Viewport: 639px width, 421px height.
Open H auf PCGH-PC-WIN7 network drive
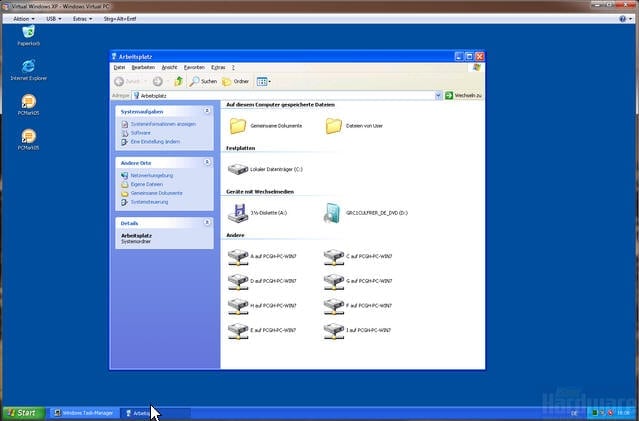(262, 306)
